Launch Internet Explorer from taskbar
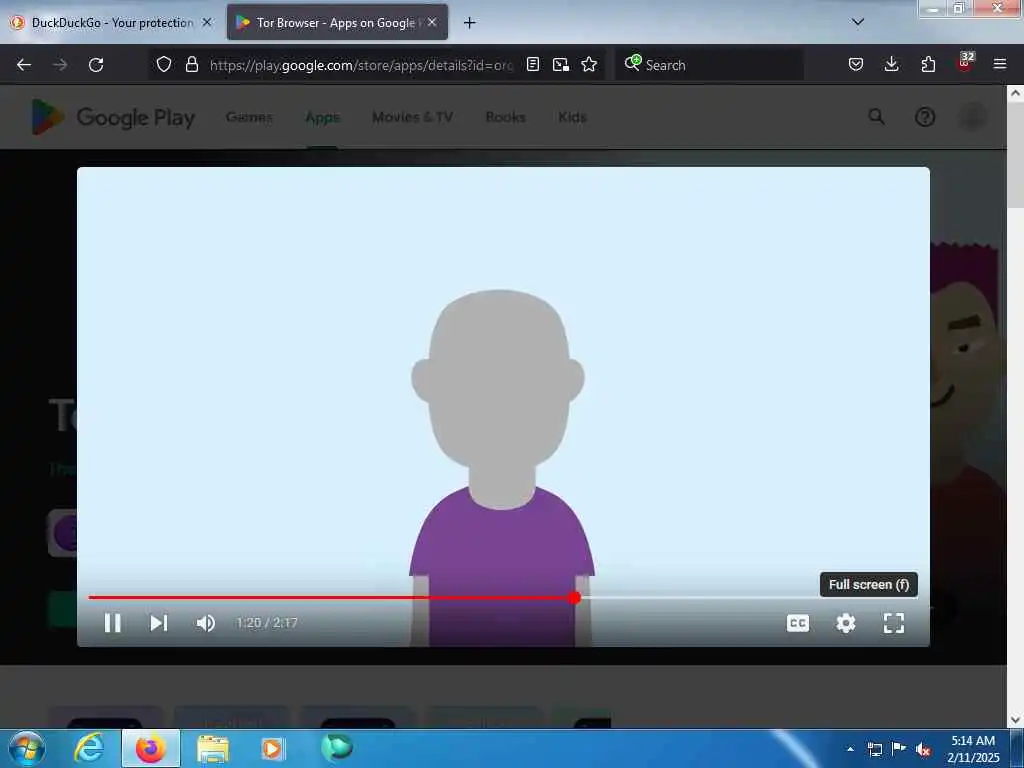Image resolution: width=1024 pixels, height=768 pixels. point(89,748)
